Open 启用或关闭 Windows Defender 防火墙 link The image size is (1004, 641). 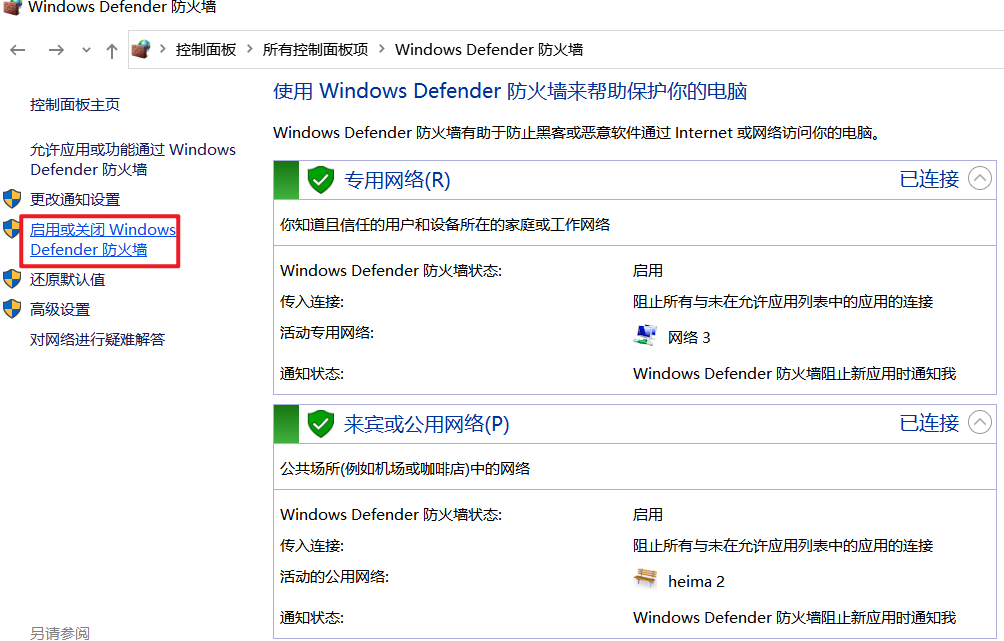click(x=102, y=239)
